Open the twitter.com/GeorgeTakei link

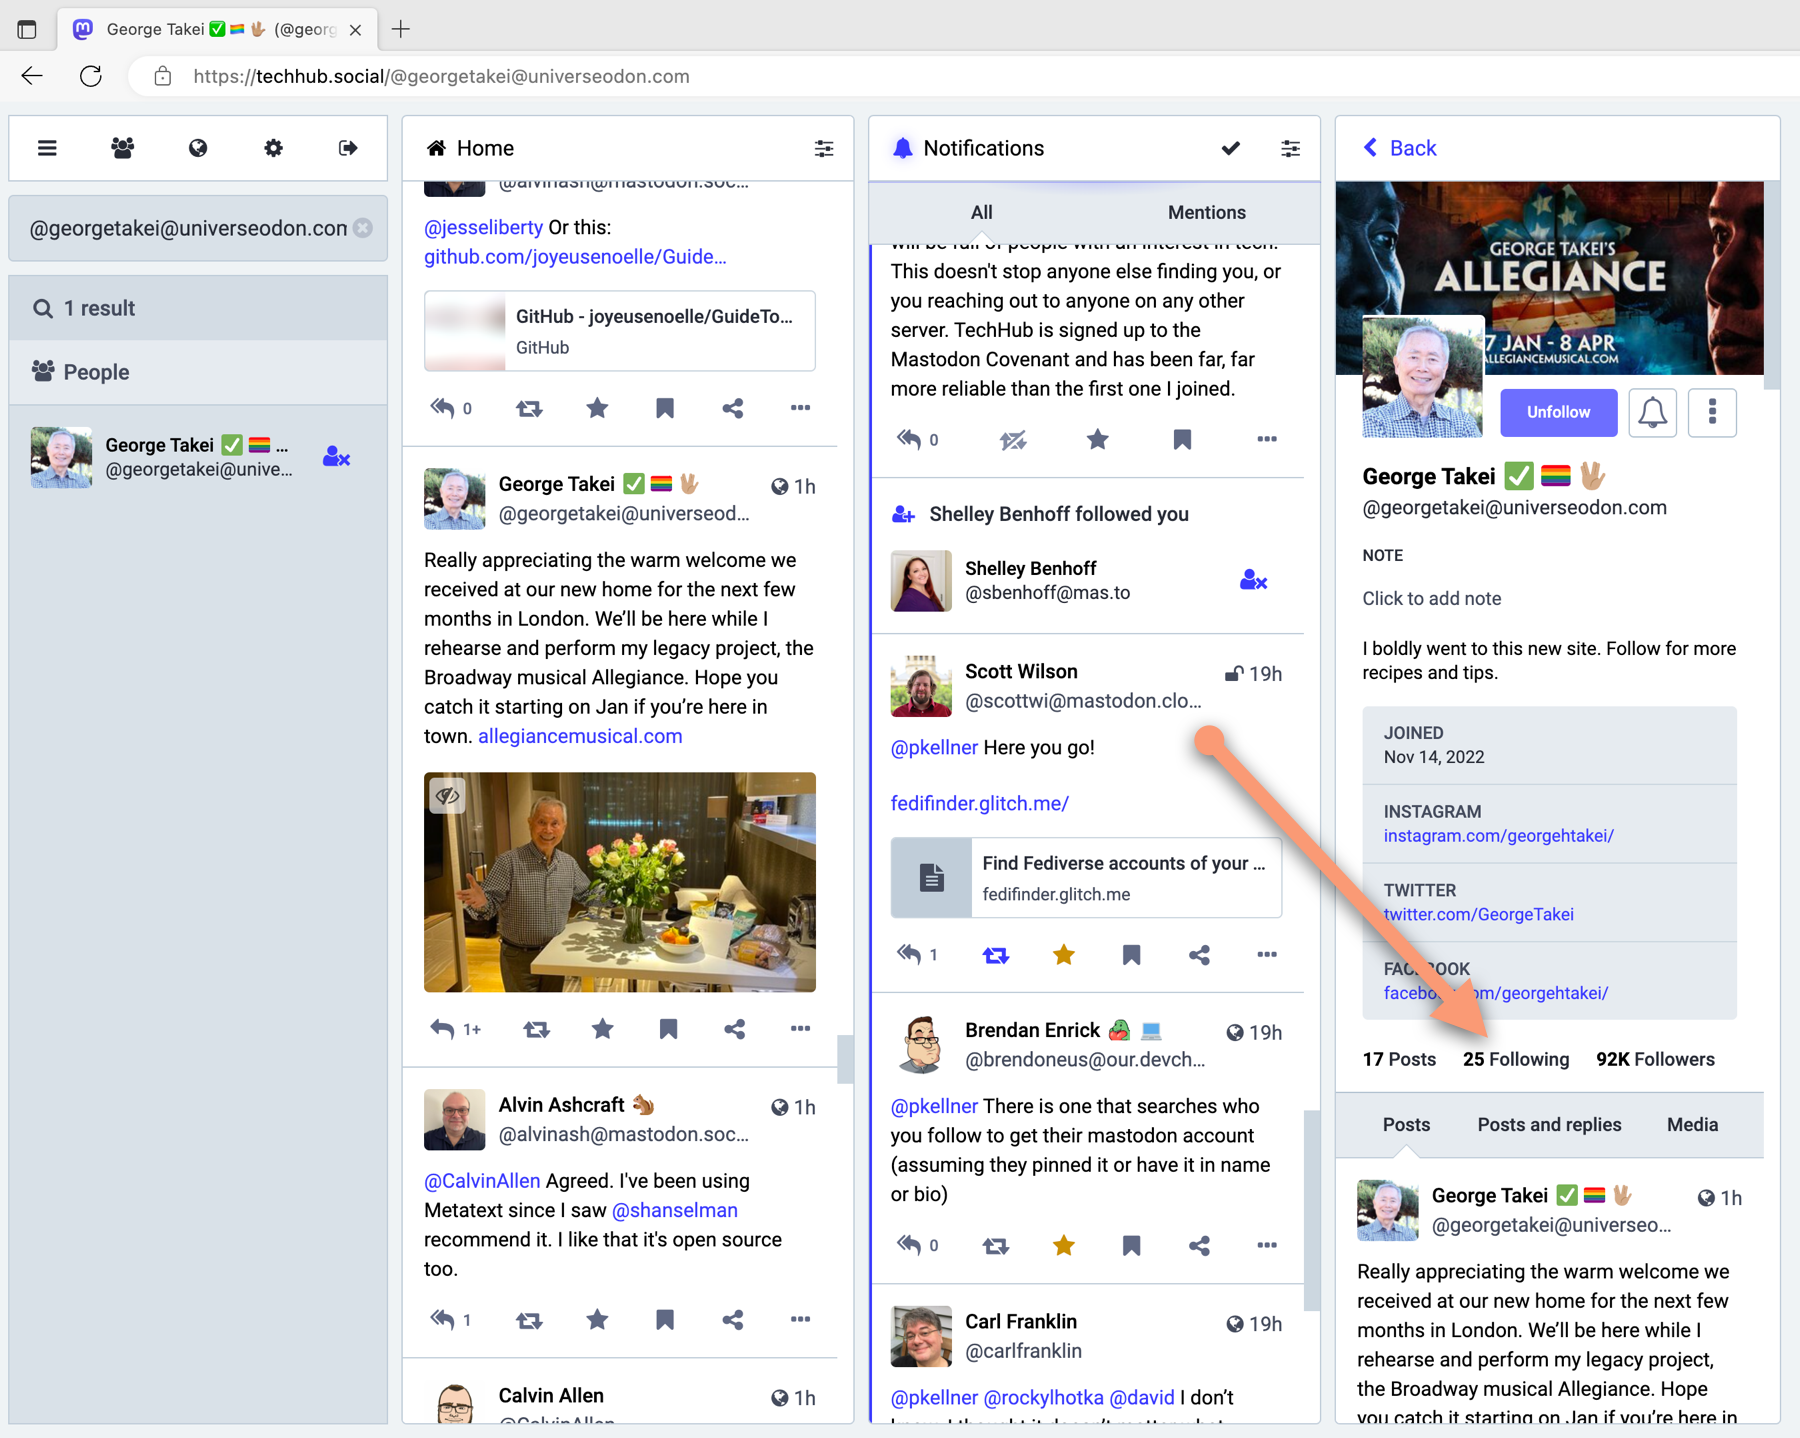pos(1478,915)
